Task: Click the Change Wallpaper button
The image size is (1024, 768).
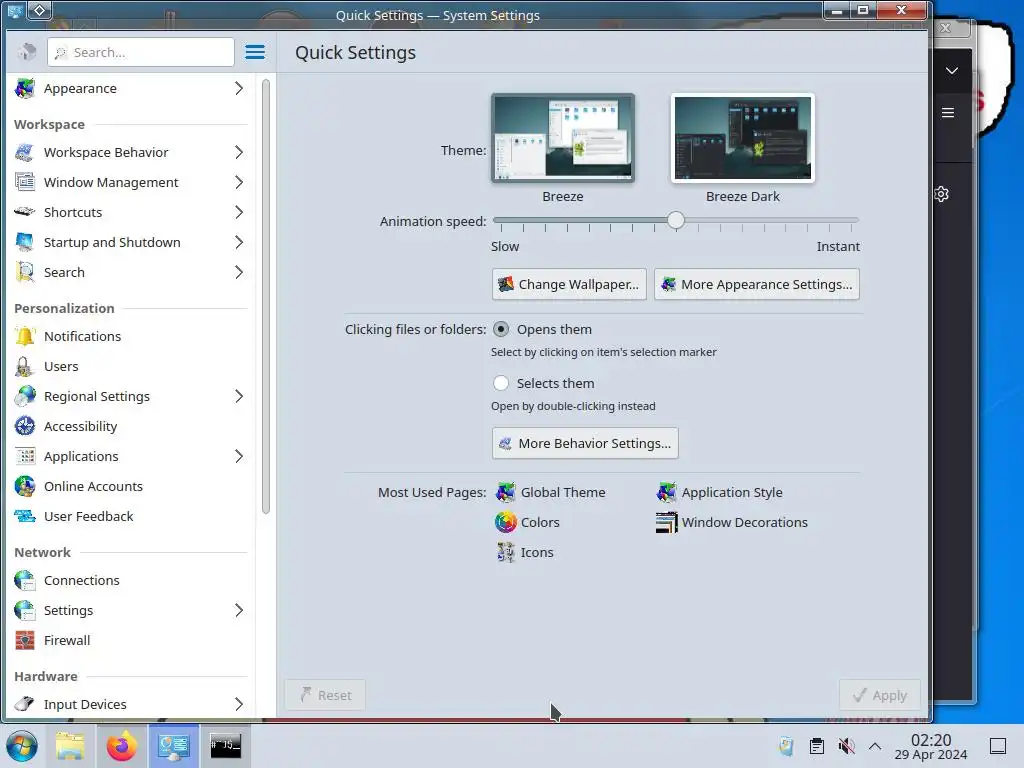Action: point(569,284)
